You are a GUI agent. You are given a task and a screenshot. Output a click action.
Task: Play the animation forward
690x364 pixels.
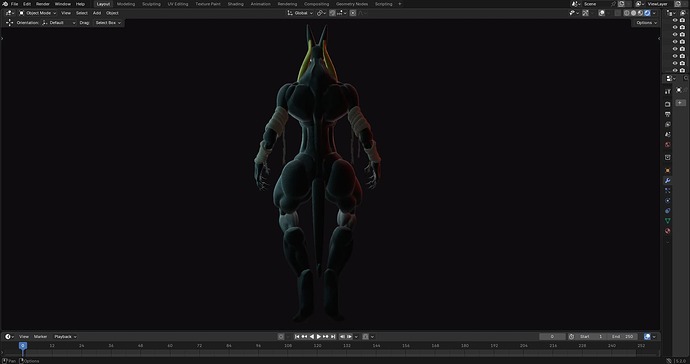319,337
